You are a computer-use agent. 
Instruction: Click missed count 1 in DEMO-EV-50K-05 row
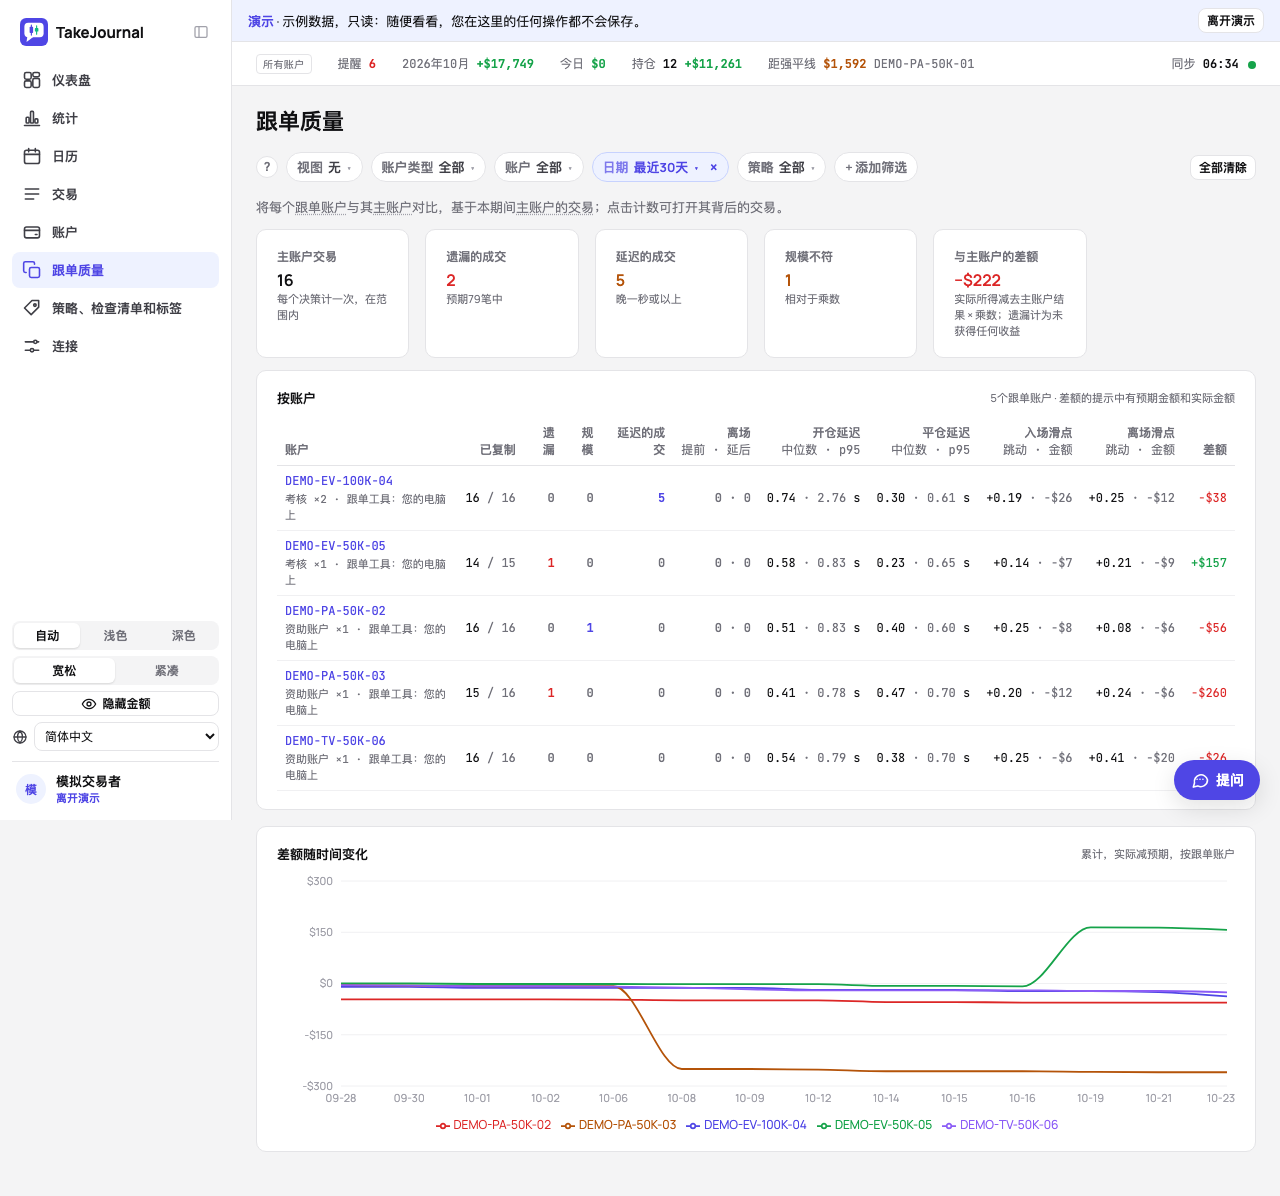coord(551,563)
